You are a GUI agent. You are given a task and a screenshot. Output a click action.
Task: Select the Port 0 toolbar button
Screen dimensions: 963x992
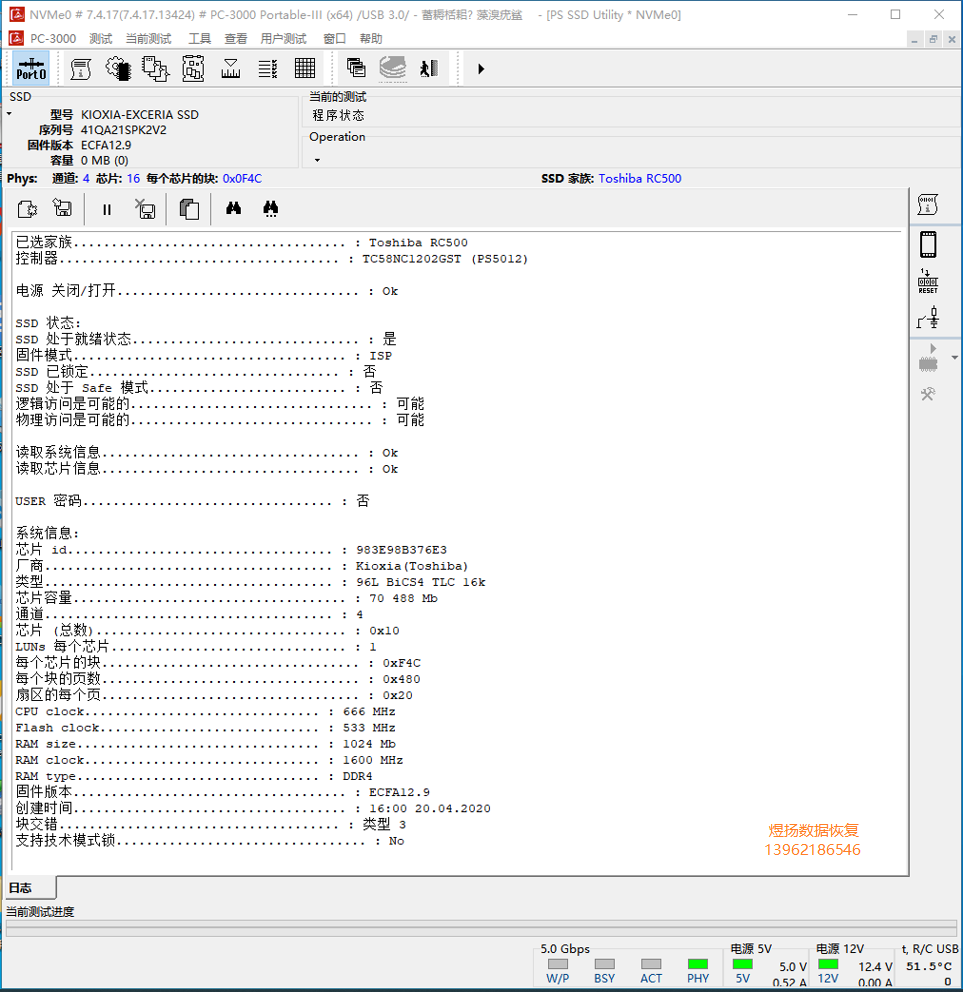point(31,68)
